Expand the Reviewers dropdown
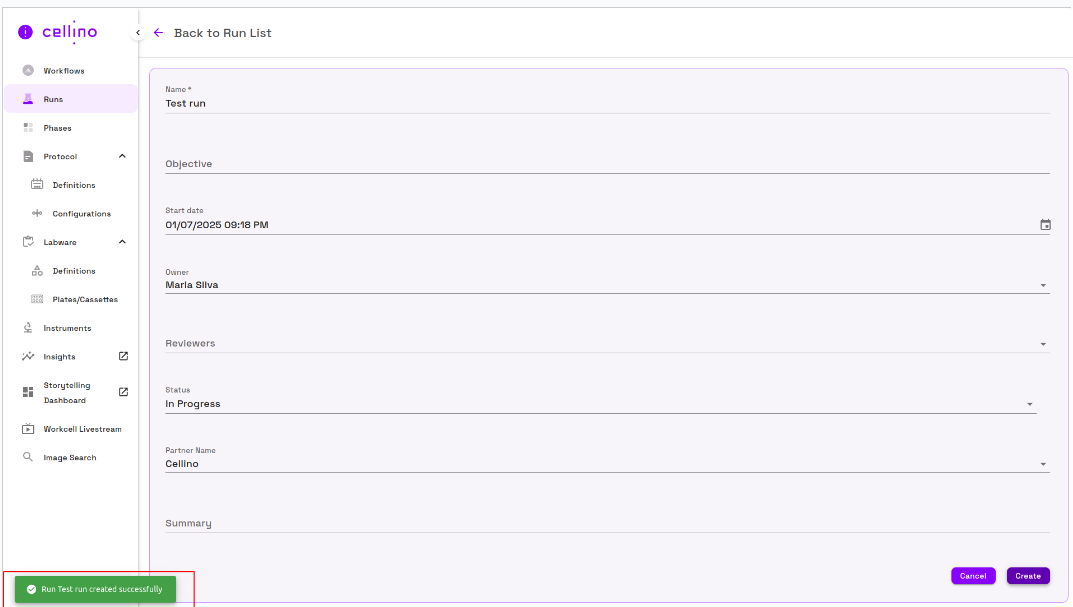 coord(1043,344)
